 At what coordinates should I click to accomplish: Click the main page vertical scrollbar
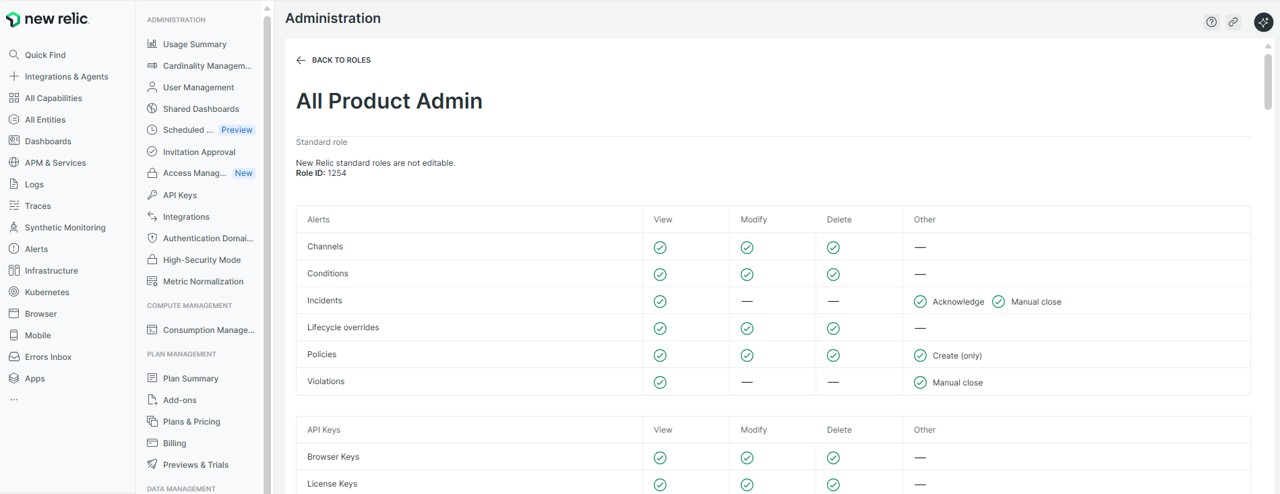1268,80
